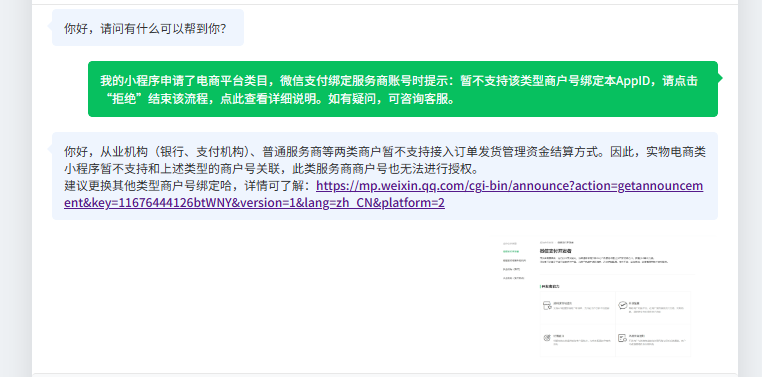This screenshot has height=377, width=762.
Task: Click the green user message bubble
Action: point(403,89)
